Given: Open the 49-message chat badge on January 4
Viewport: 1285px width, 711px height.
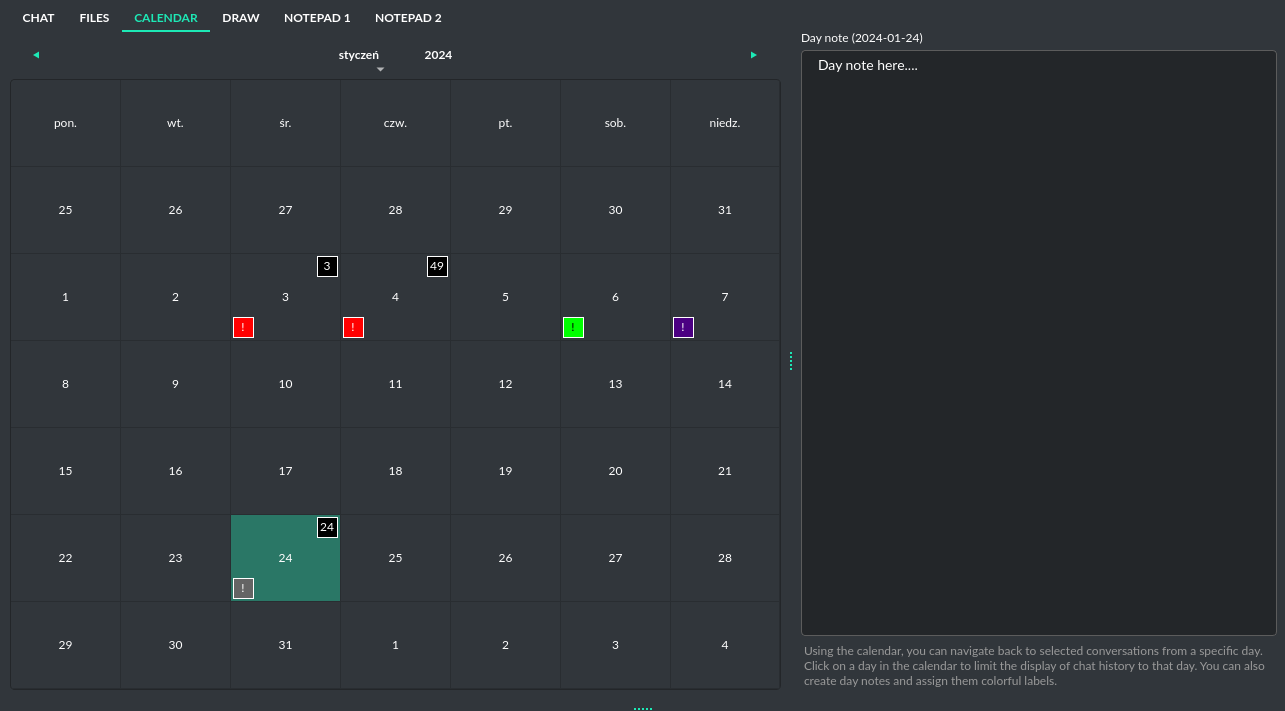Looking at the screenshot, I should point(437,266).
